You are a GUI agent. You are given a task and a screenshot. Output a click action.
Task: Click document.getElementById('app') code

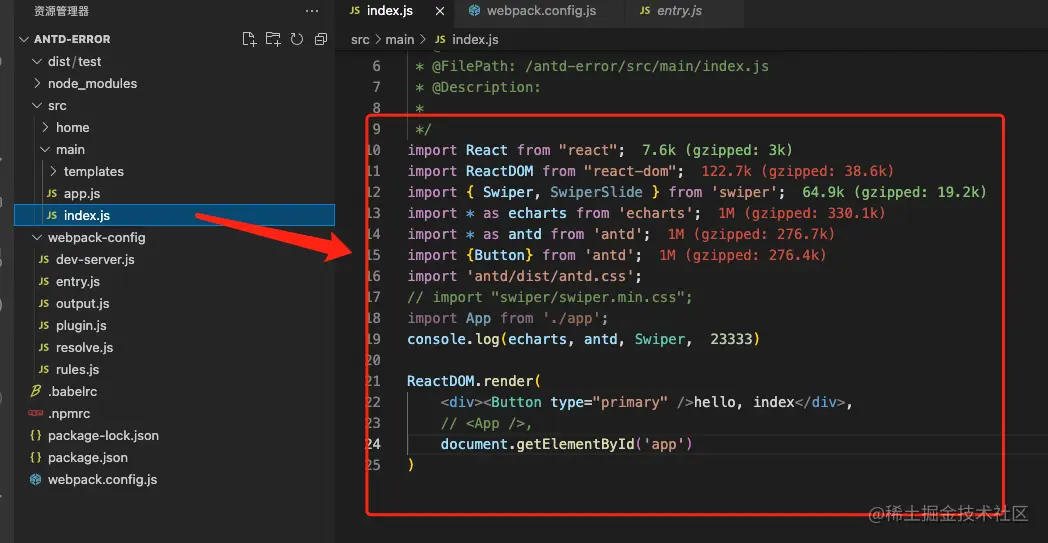[566, 444]
